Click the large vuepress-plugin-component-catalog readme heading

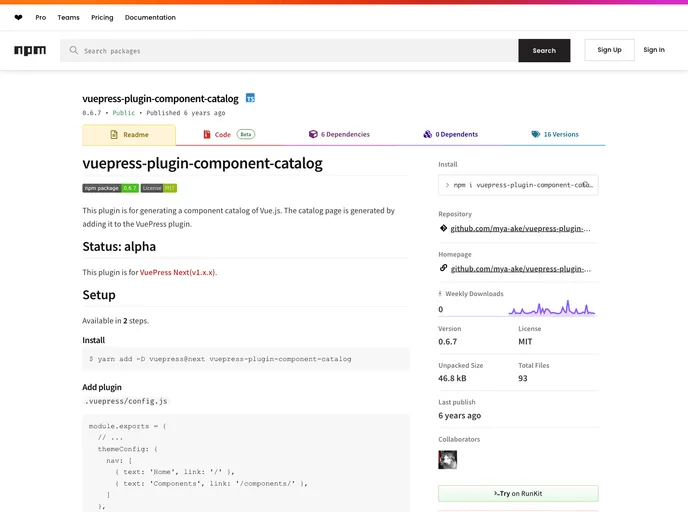[x=202, y=163]
